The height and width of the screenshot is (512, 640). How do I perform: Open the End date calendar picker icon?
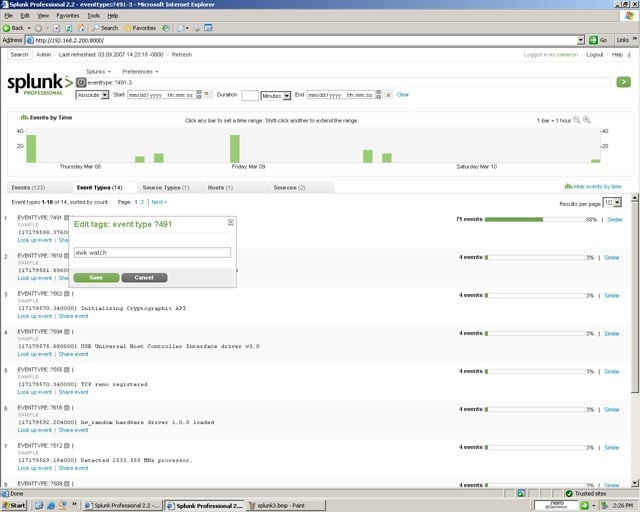[x=388, y=95]
